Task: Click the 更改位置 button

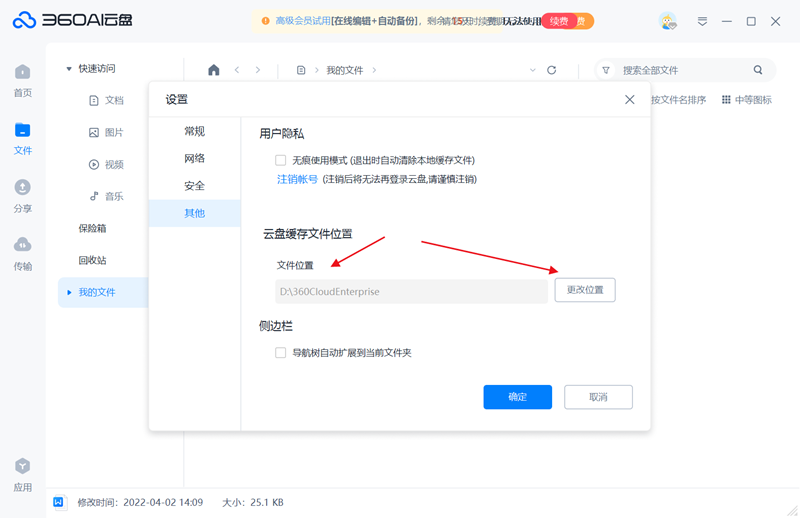Action: click(x=585, y=290)
